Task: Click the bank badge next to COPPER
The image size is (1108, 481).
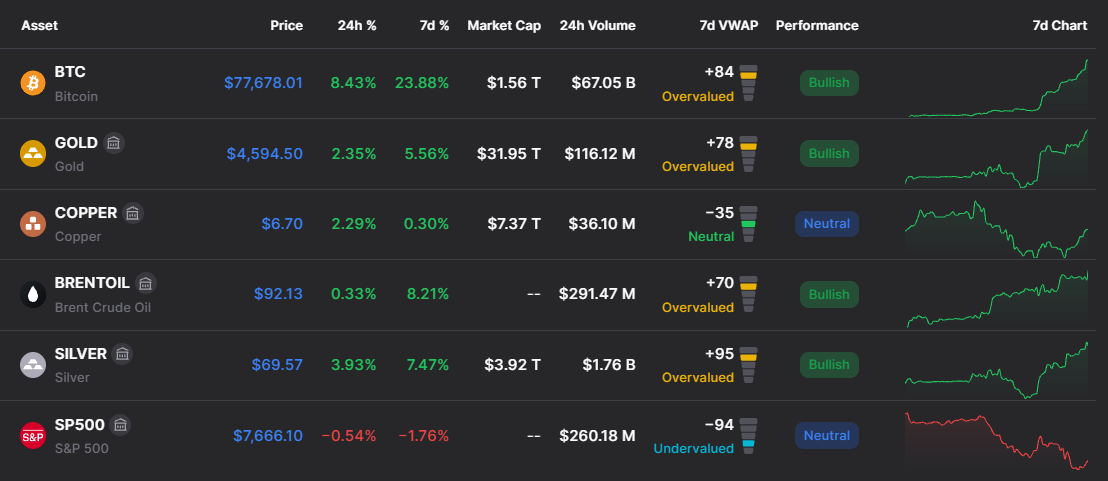Action: [133, 213]
